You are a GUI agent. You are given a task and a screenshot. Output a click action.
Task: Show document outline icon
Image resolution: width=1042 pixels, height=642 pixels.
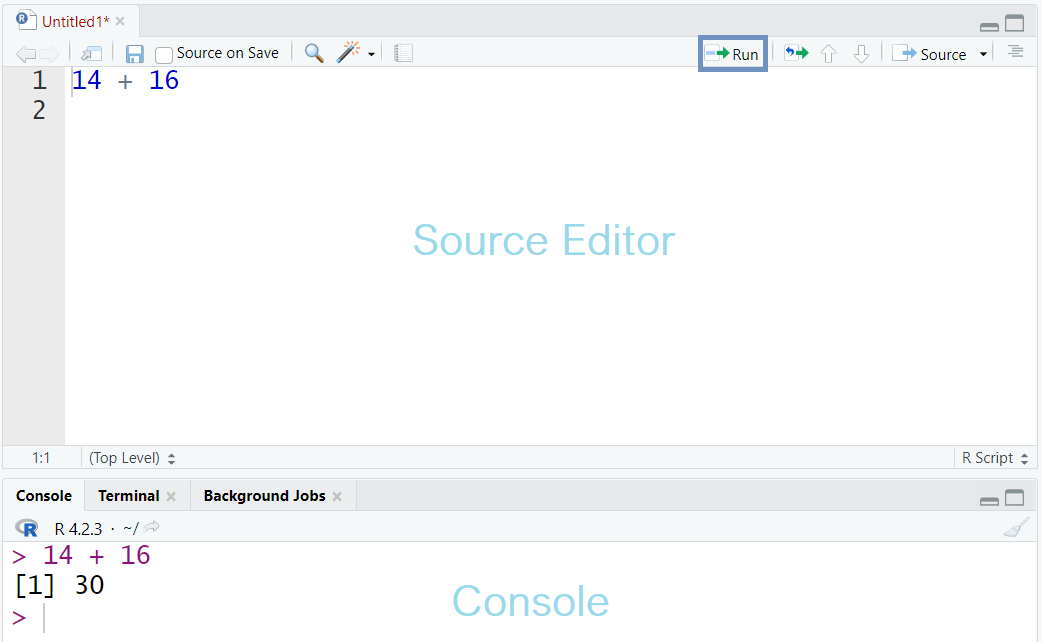click(x=1015, y=51)
